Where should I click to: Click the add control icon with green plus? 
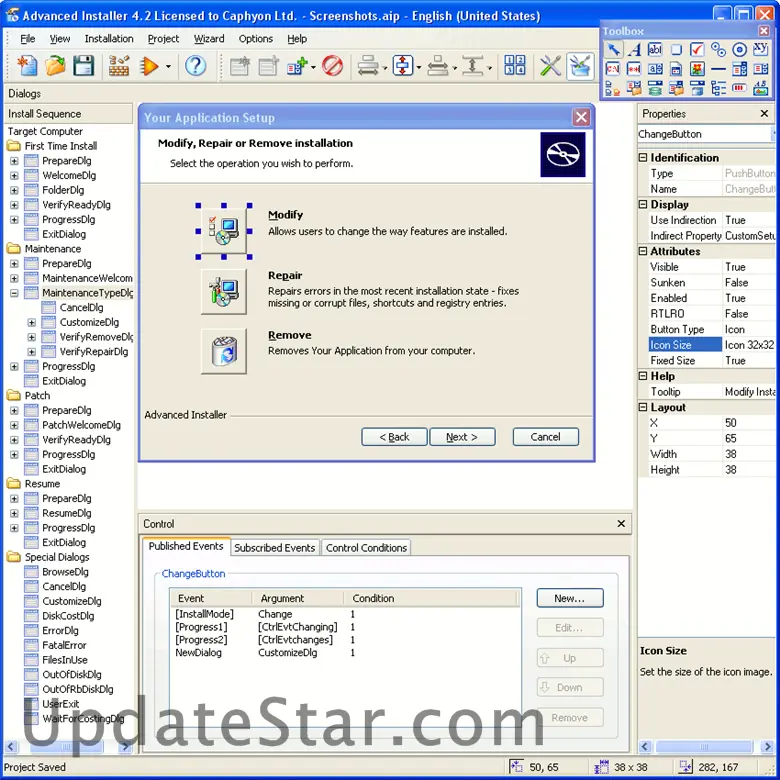click(297, 66)
